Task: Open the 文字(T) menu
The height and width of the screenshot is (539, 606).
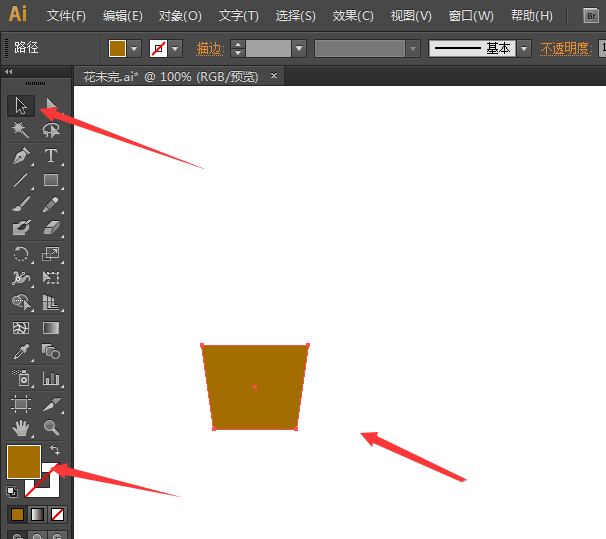Action: point(238,16)
